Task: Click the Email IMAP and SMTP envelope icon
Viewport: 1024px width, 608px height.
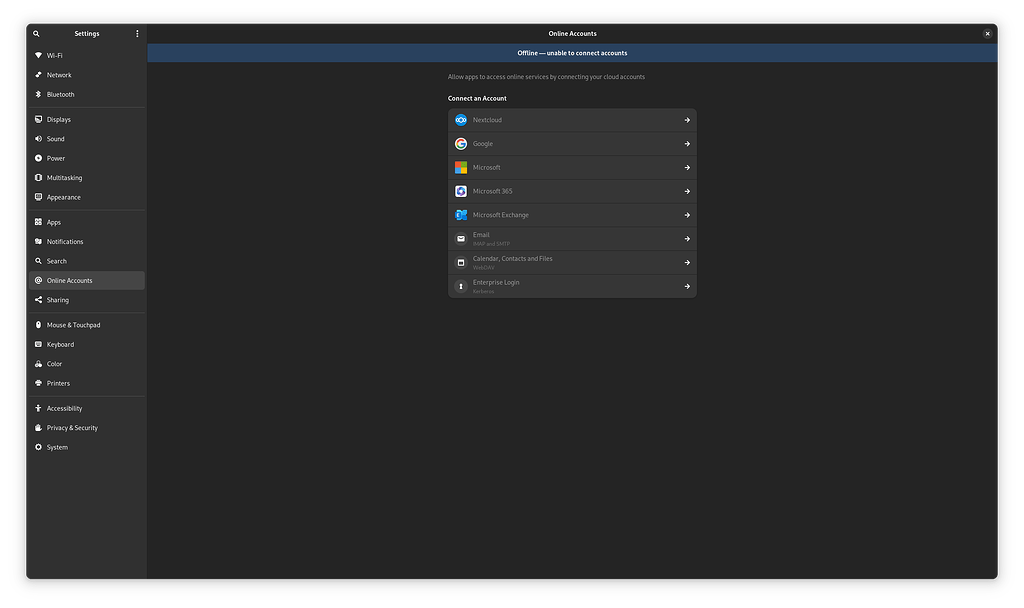Action: click(x=460, y=238)
